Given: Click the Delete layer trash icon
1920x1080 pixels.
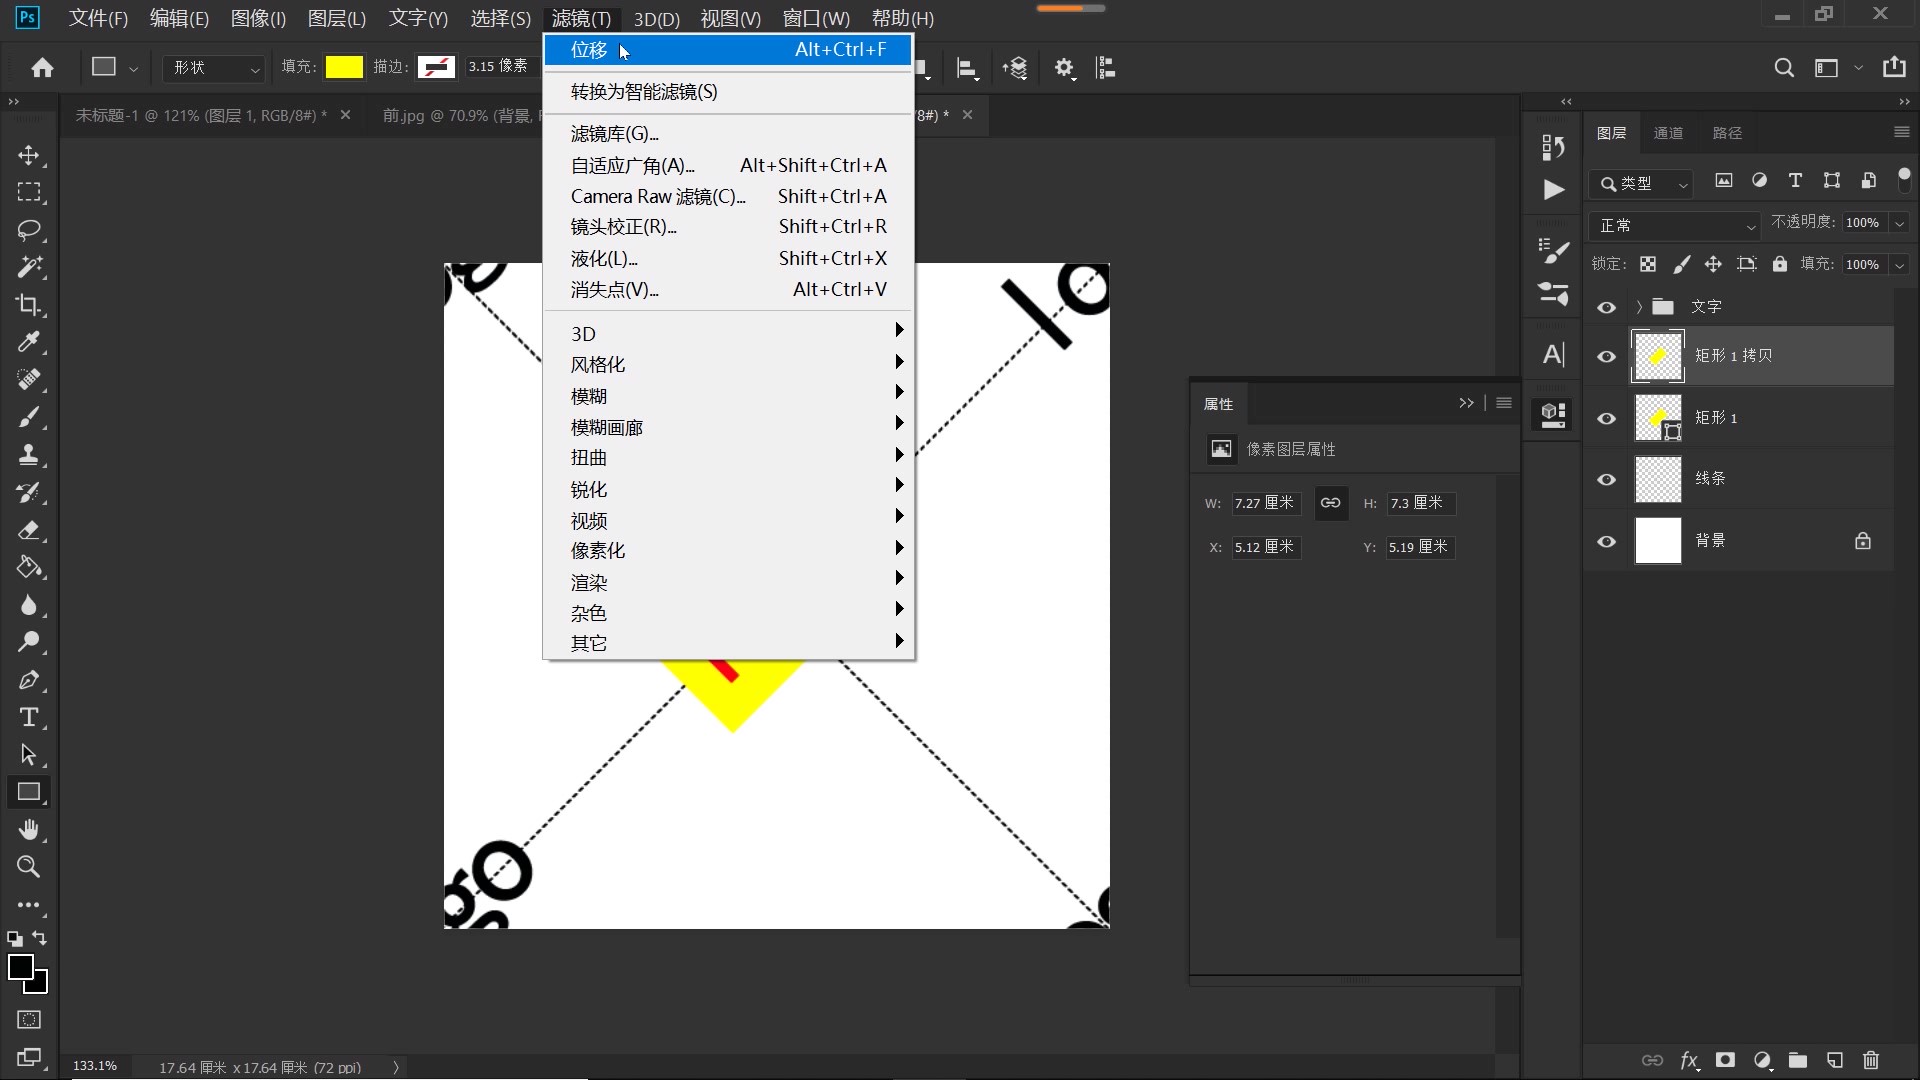Looking at the screenshot, I should (1871, 1061).
